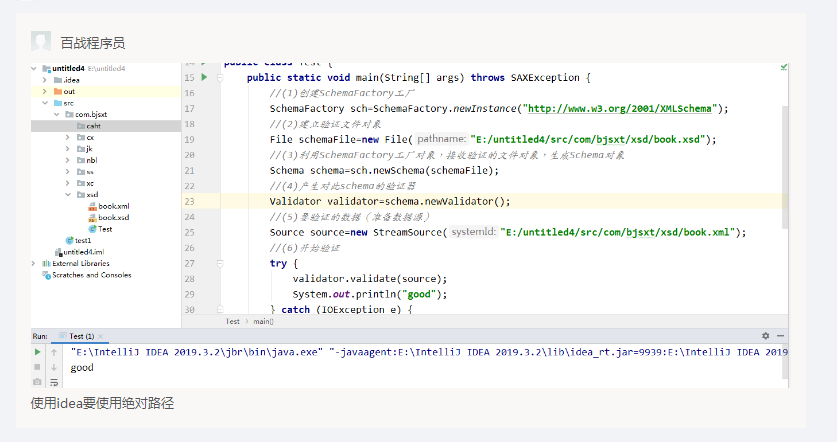837x442 pixels.
Task: Fold the try block at line 27
Action: 220,263
